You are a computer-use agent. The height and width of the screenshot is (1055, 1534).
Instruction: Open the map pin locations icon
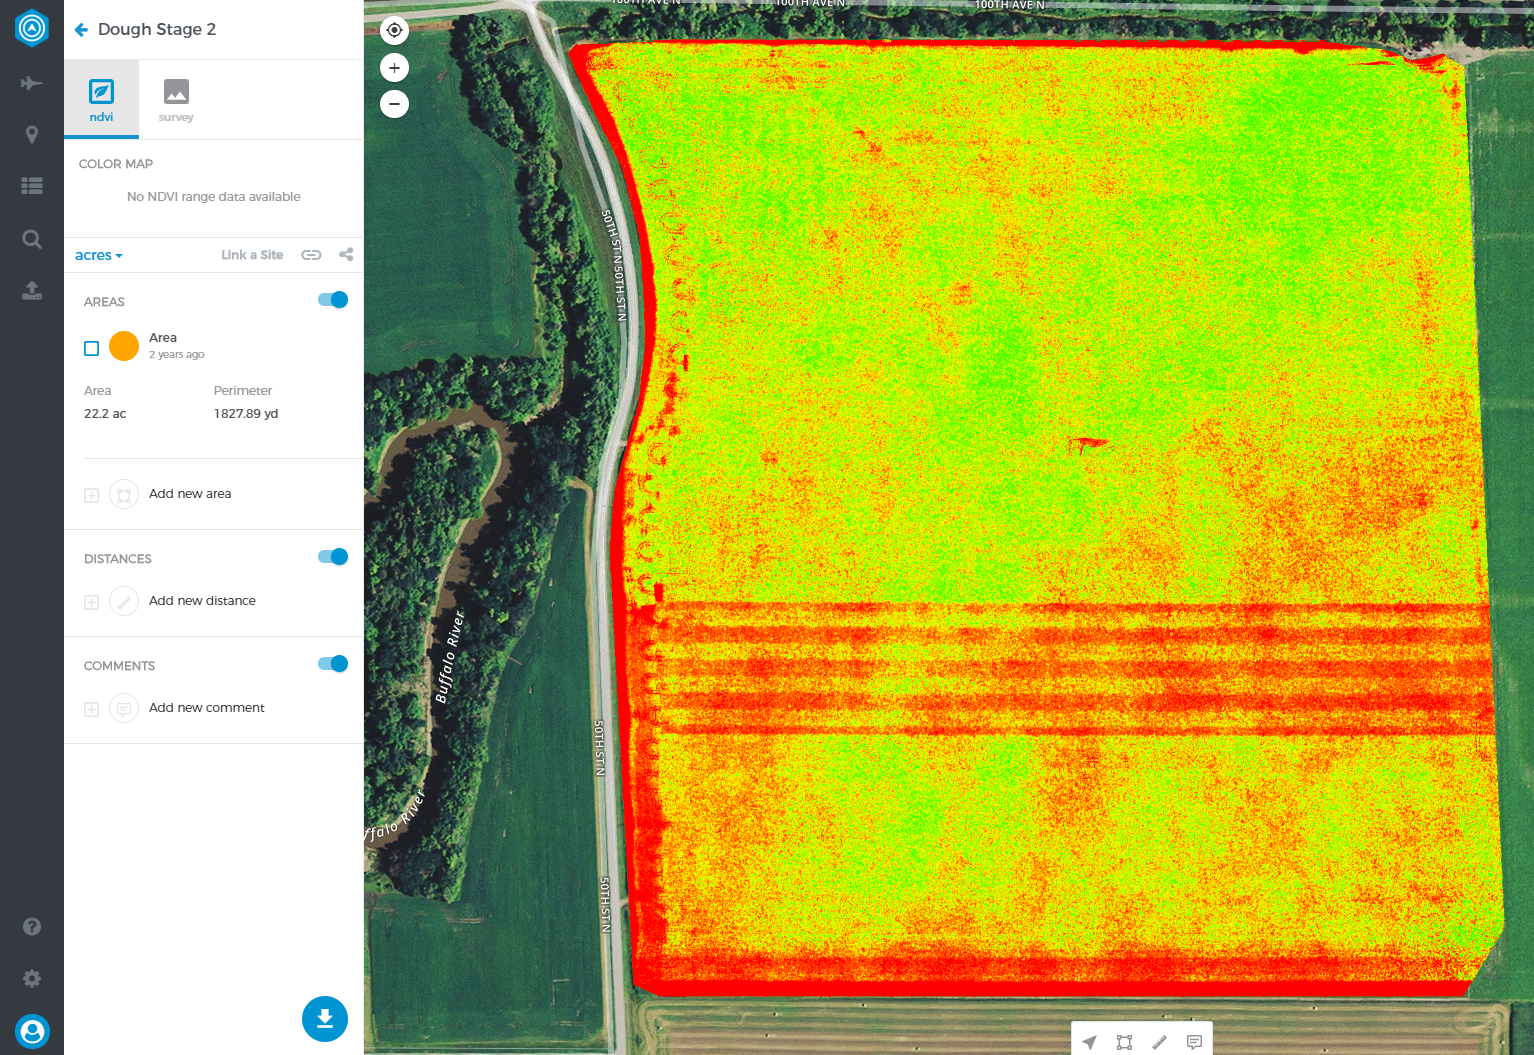click(32, 135)
